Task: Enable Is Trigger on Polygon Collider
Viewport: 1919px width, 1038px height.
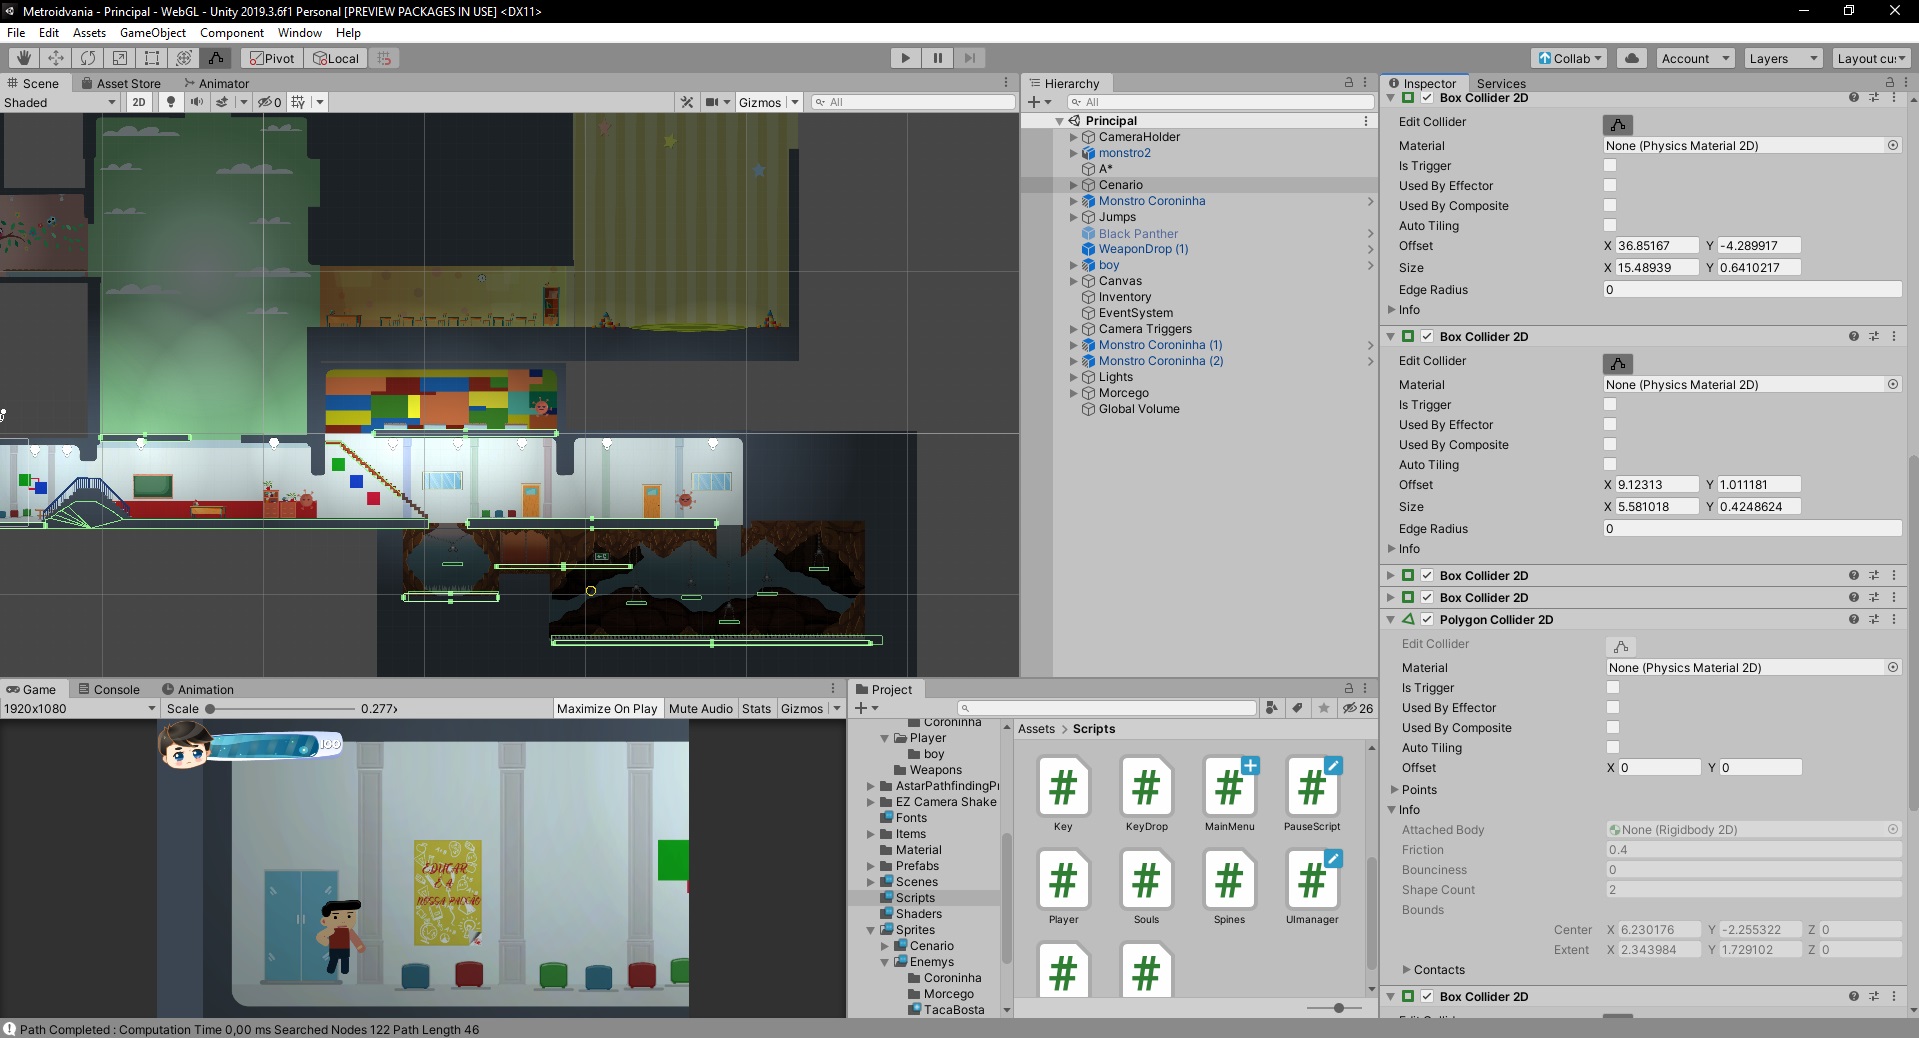Action: point(1613,687)
